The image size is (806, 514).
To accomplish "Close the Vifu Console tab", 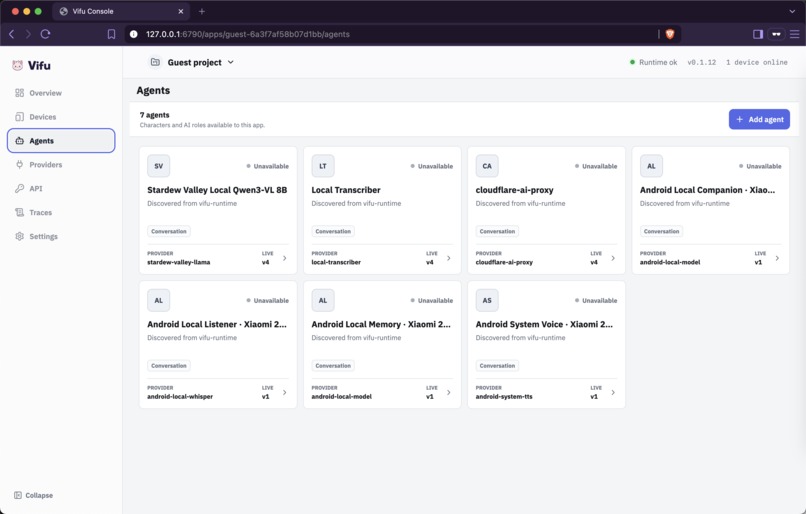I will click(180, 11).
